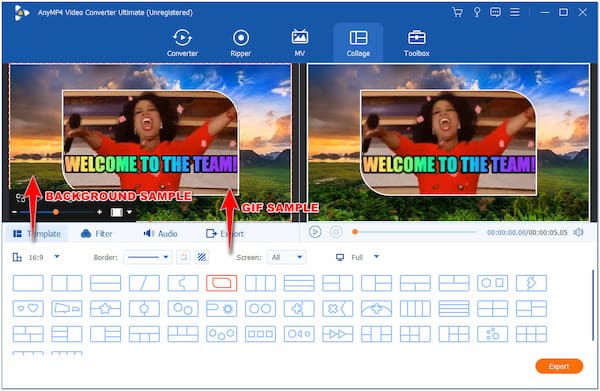The image size is (600, 391).
Task: Select the three circles template
Action: click(222, 334)
